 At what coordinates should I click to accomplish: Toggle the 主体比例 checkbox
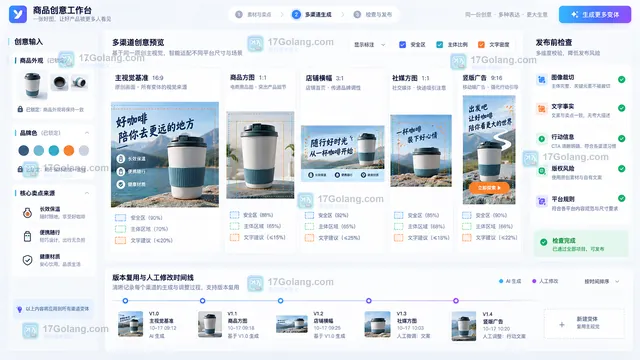[x=440, y=44]
